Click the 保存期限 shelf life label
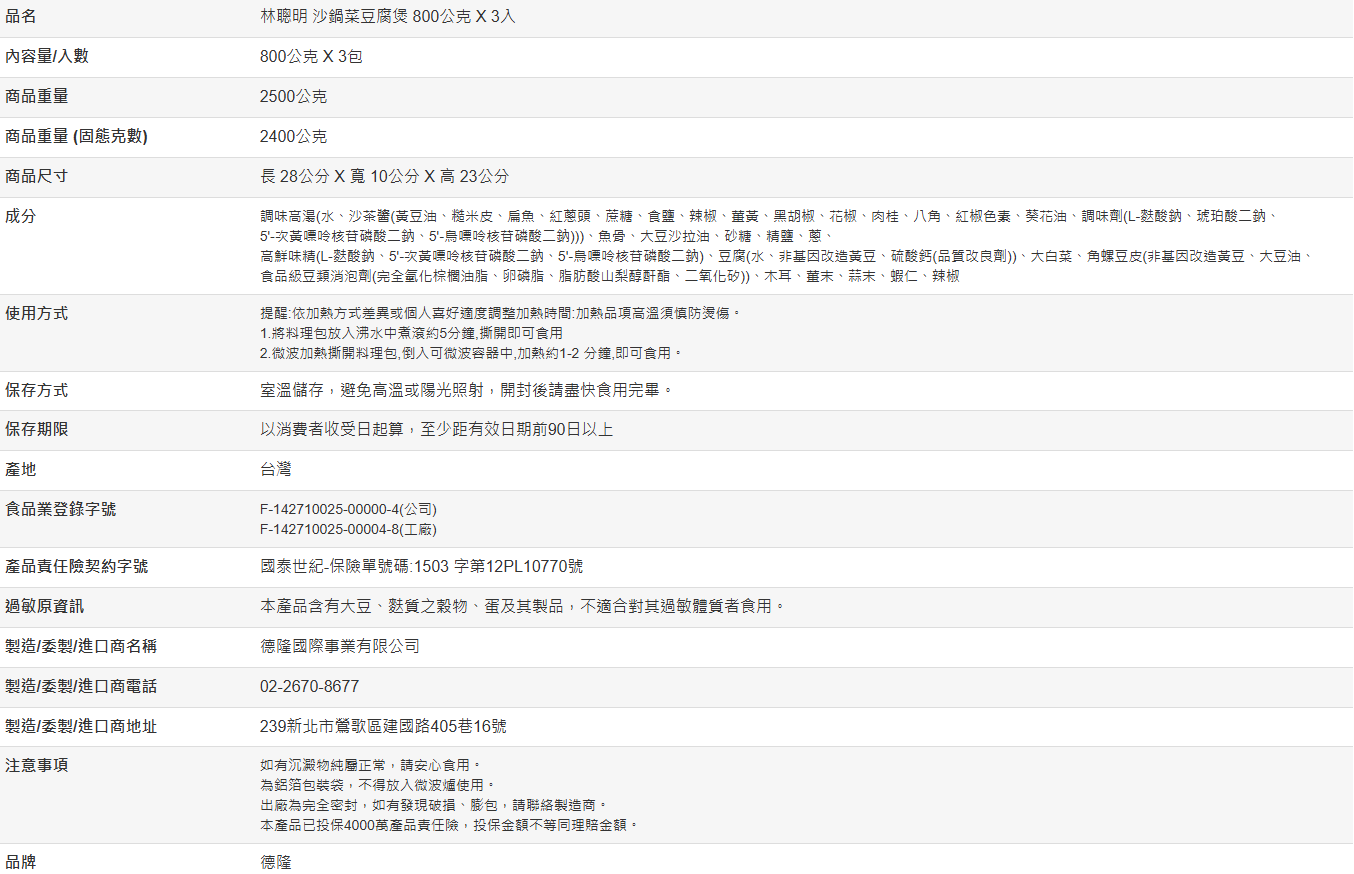The width and height of the screenshot is (1354, 874). pyautogui.click(x=37, y=429)
